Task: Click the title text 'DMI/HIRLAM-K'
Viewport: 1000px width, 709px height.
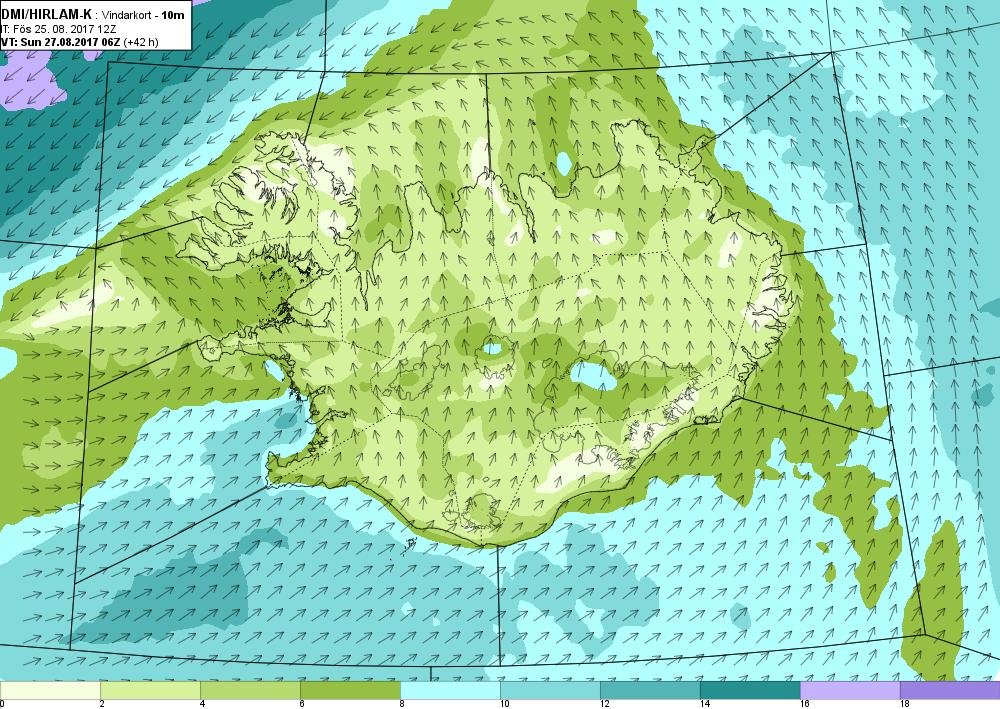Action: point(46,14)
